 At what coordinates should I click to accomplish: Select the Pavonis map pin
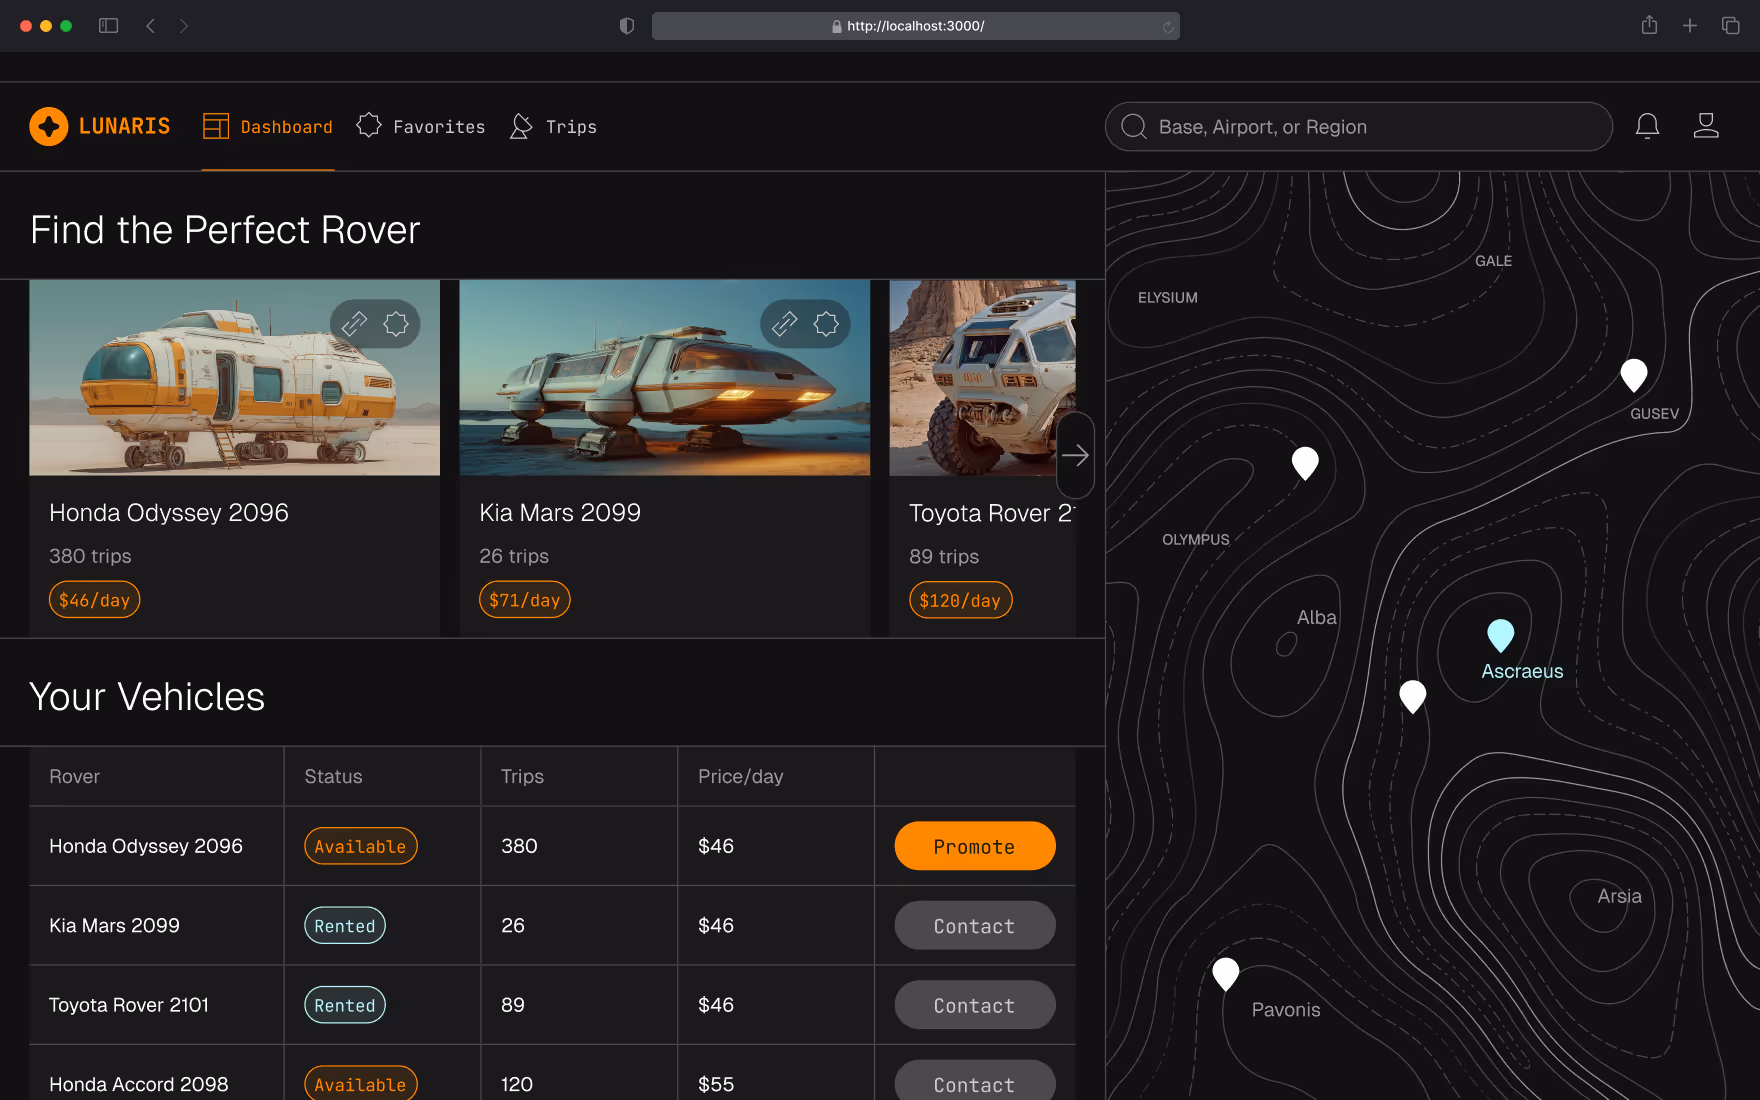tap(1225, 974)
